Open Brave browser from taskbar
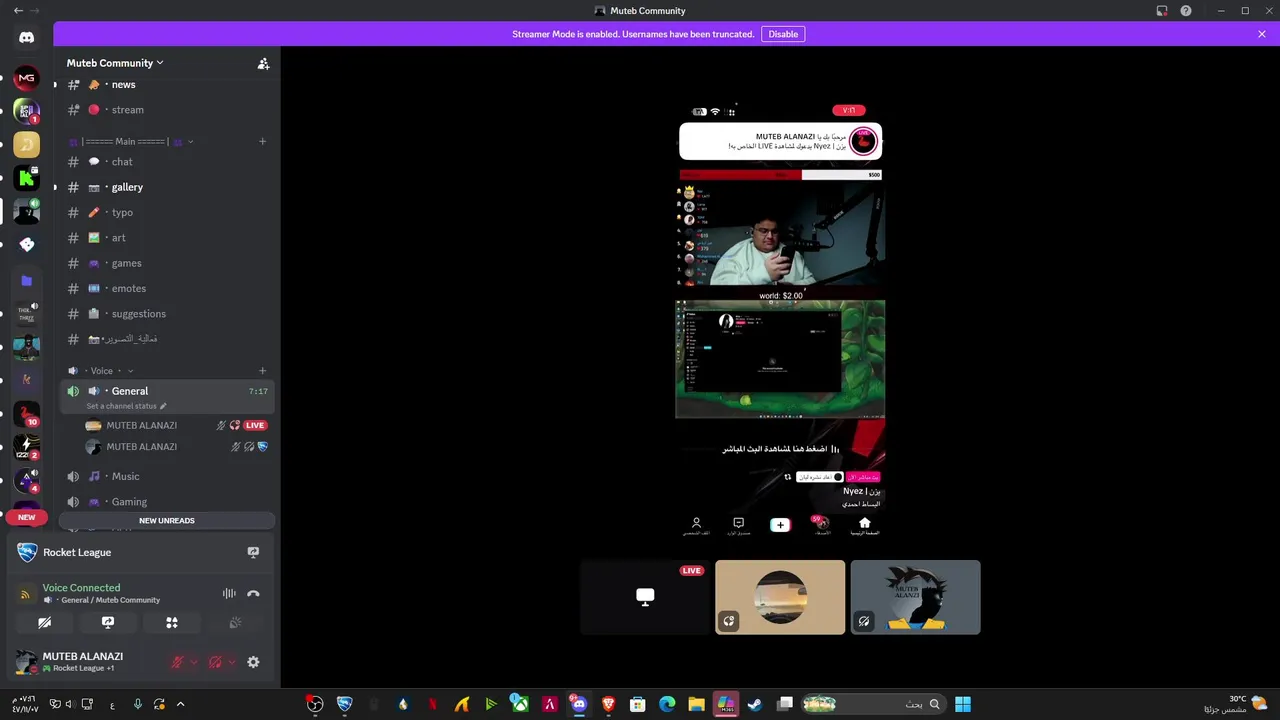This screenshot has height=720, width=1280. pyautogui.click(x=608, y=704)
